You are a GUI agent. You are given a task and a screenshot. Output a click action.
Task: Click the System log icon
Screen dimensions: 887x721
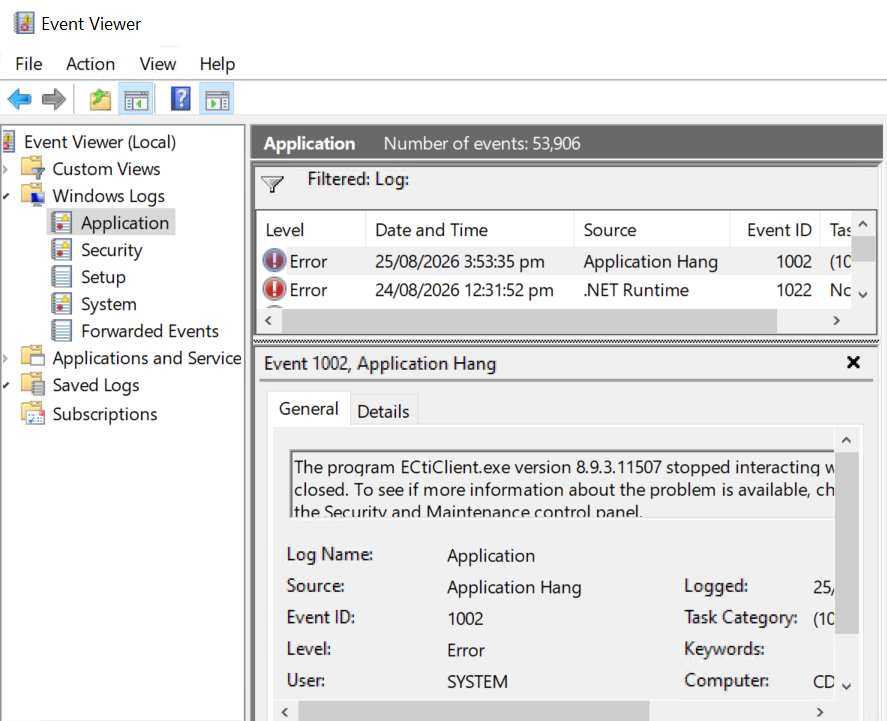click(61, 304)
